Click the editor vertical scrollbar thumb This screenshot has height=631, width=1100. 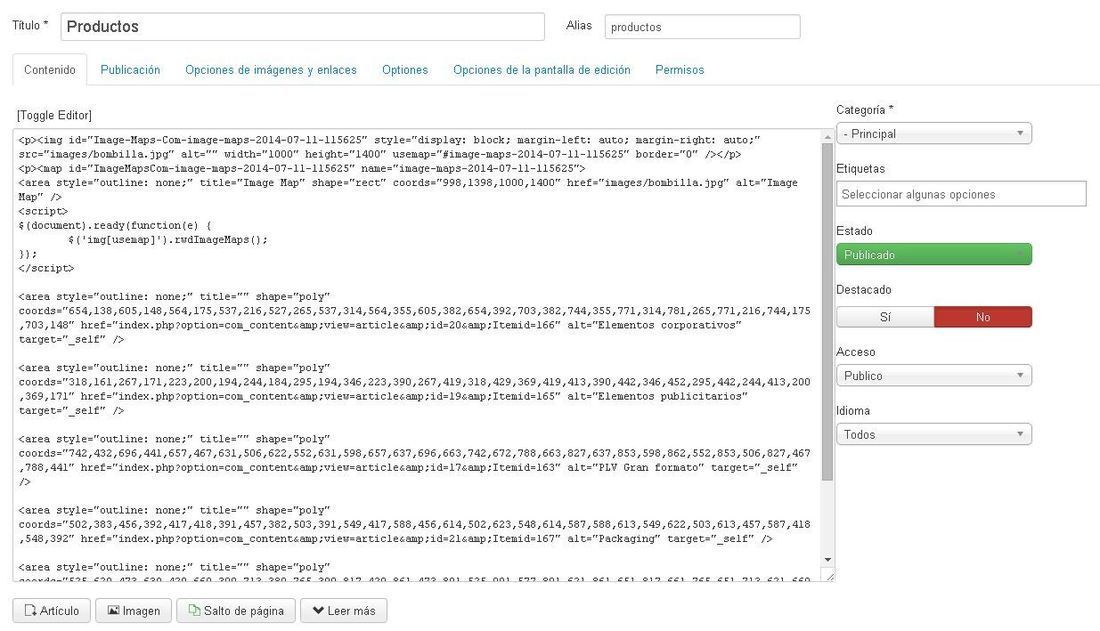[x=828, y=312]
